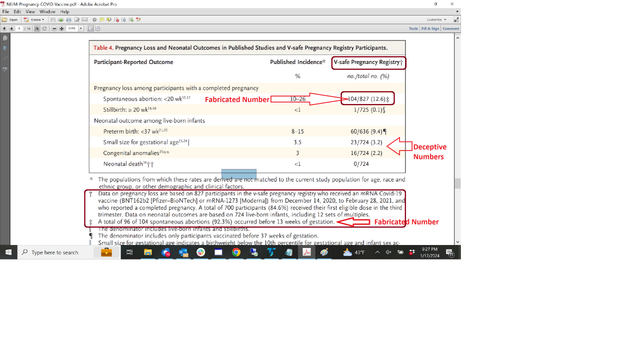
Task: Click the red stamp toolbar icon
Action: coord(117,20)
